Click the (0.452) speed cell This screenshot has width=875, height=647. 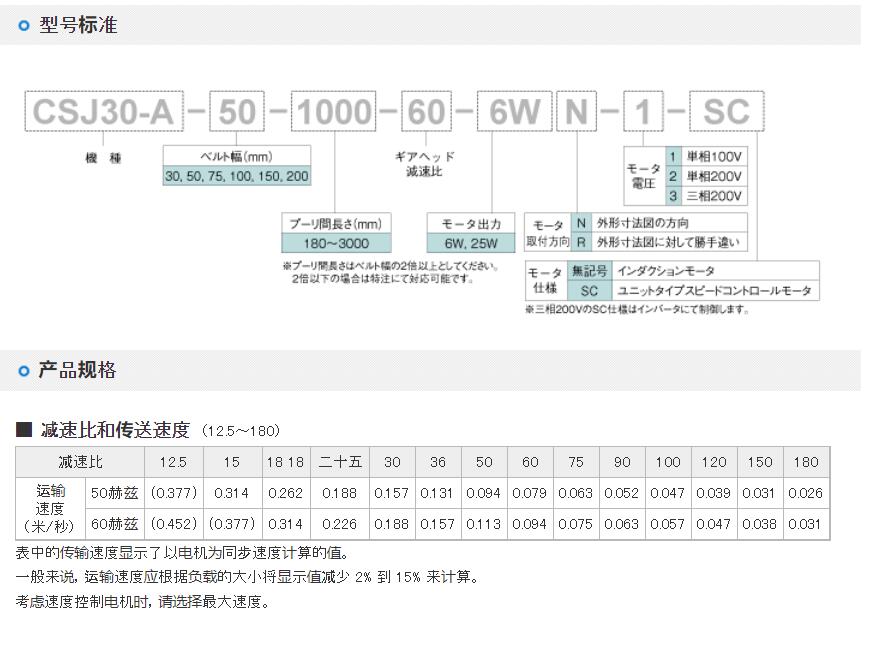click(x=174, y=524)
